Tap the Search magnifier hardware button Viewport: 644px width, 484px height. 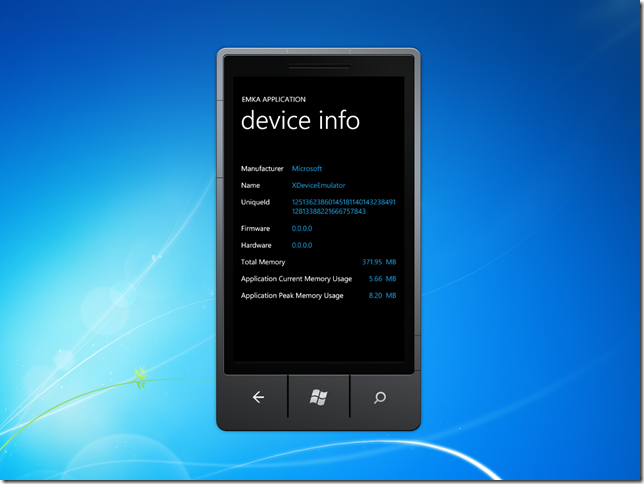pyautogui.click(x=380, y=397)
